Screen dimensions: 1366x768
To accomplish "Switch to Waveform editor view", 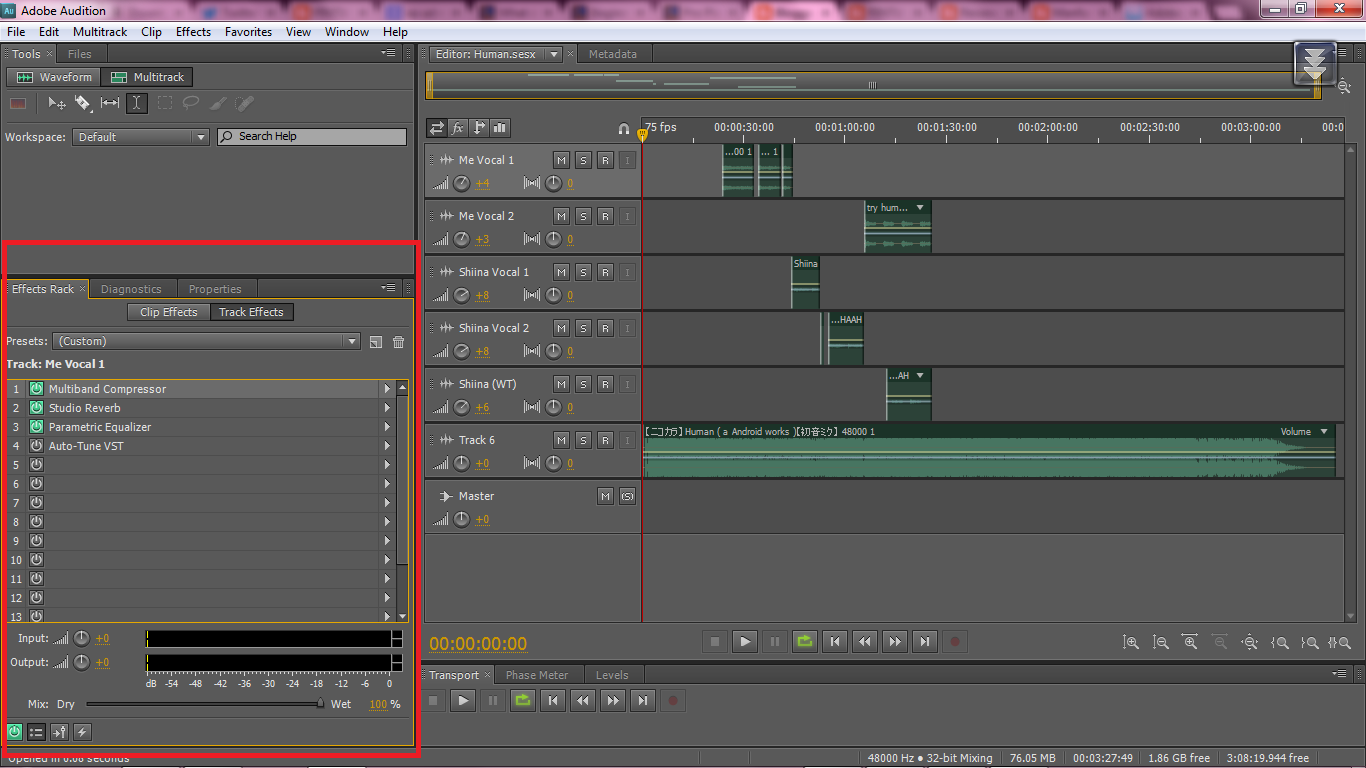I will pos(53,77).
